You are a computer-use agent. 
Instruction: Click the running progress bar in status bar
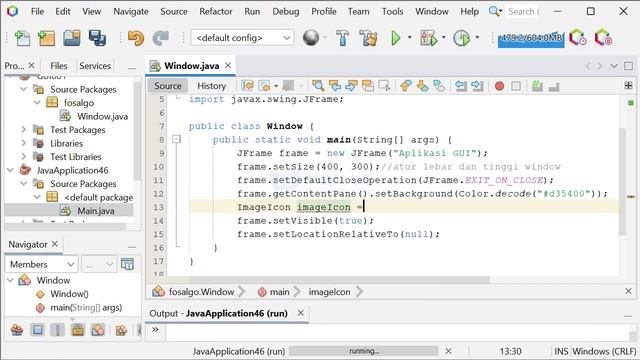pos(364,351)
